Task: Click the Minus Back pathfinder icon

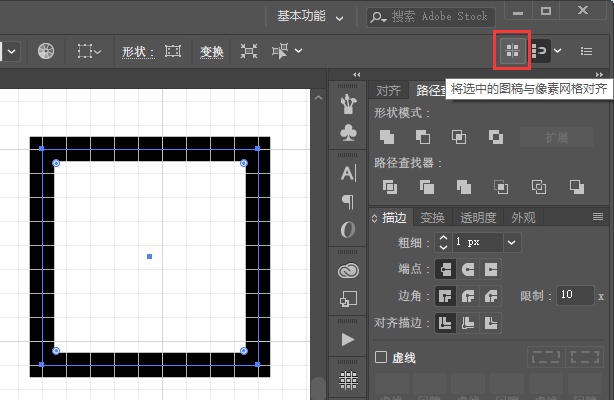Action: point(576,187)
